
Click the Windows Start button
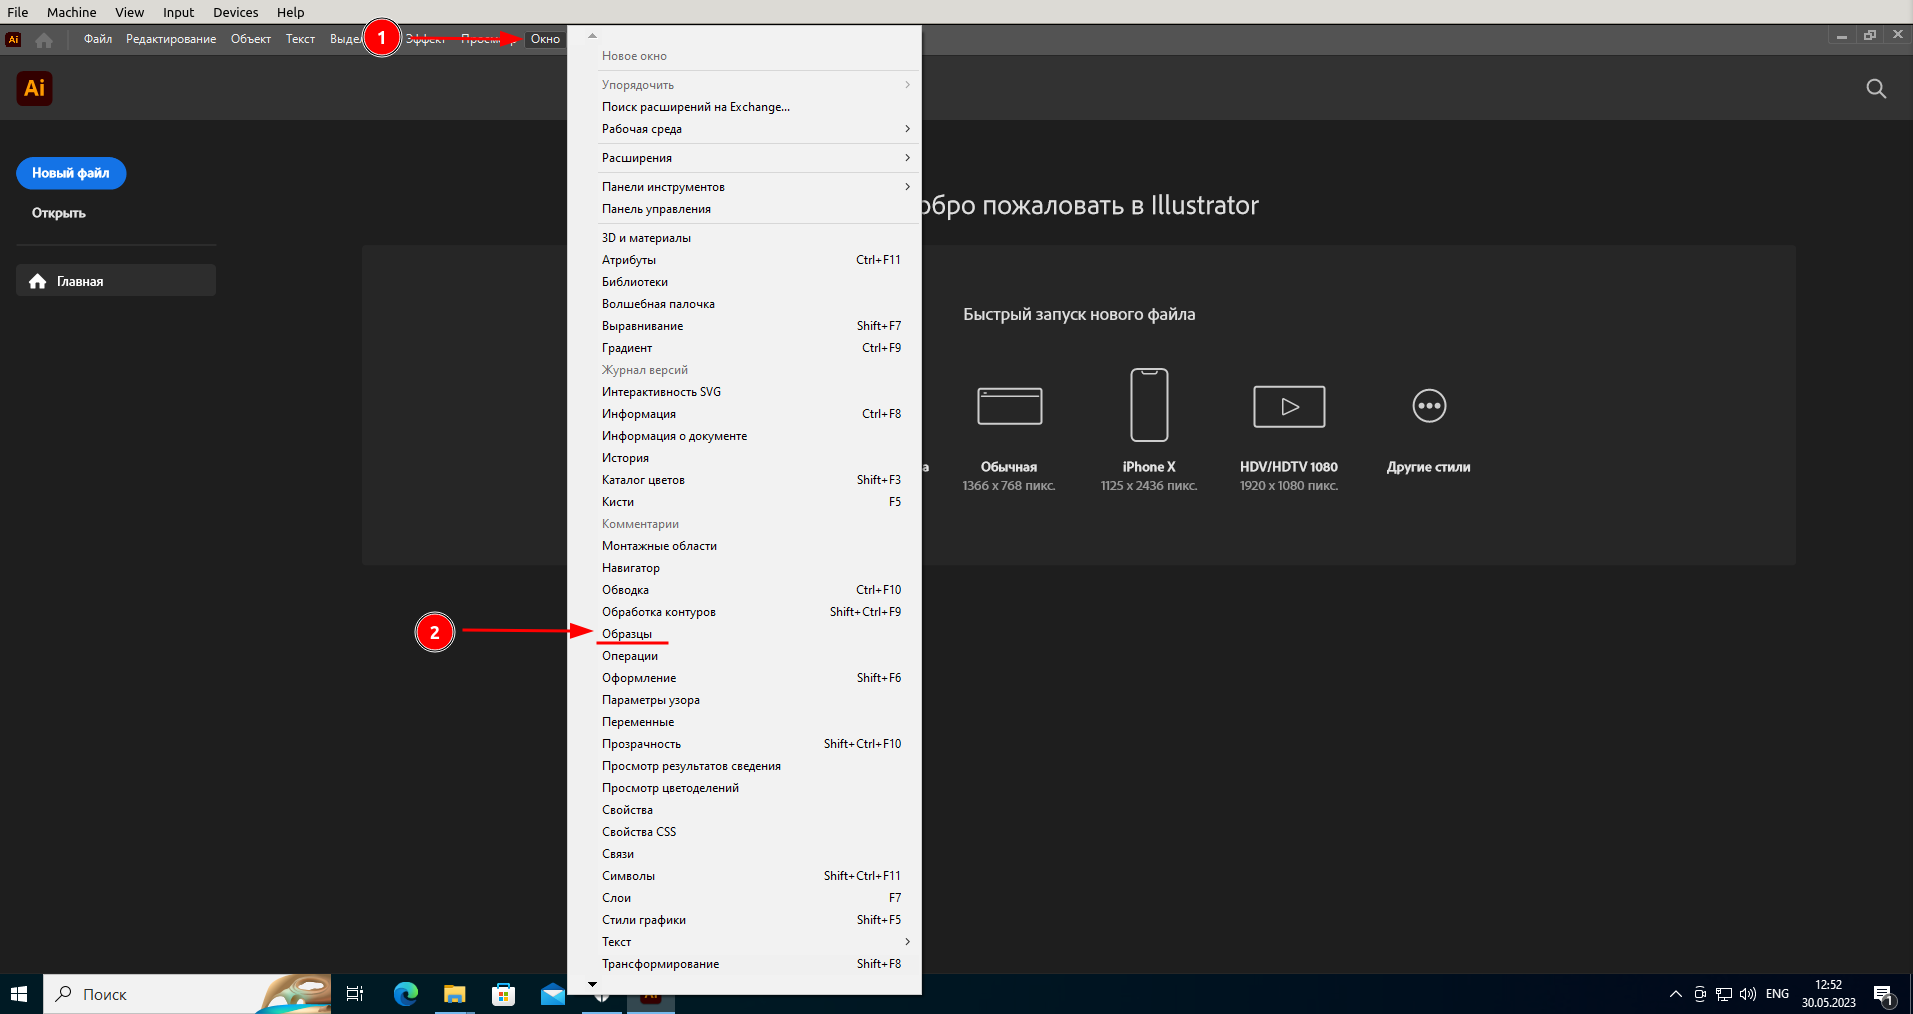point(19,994)
